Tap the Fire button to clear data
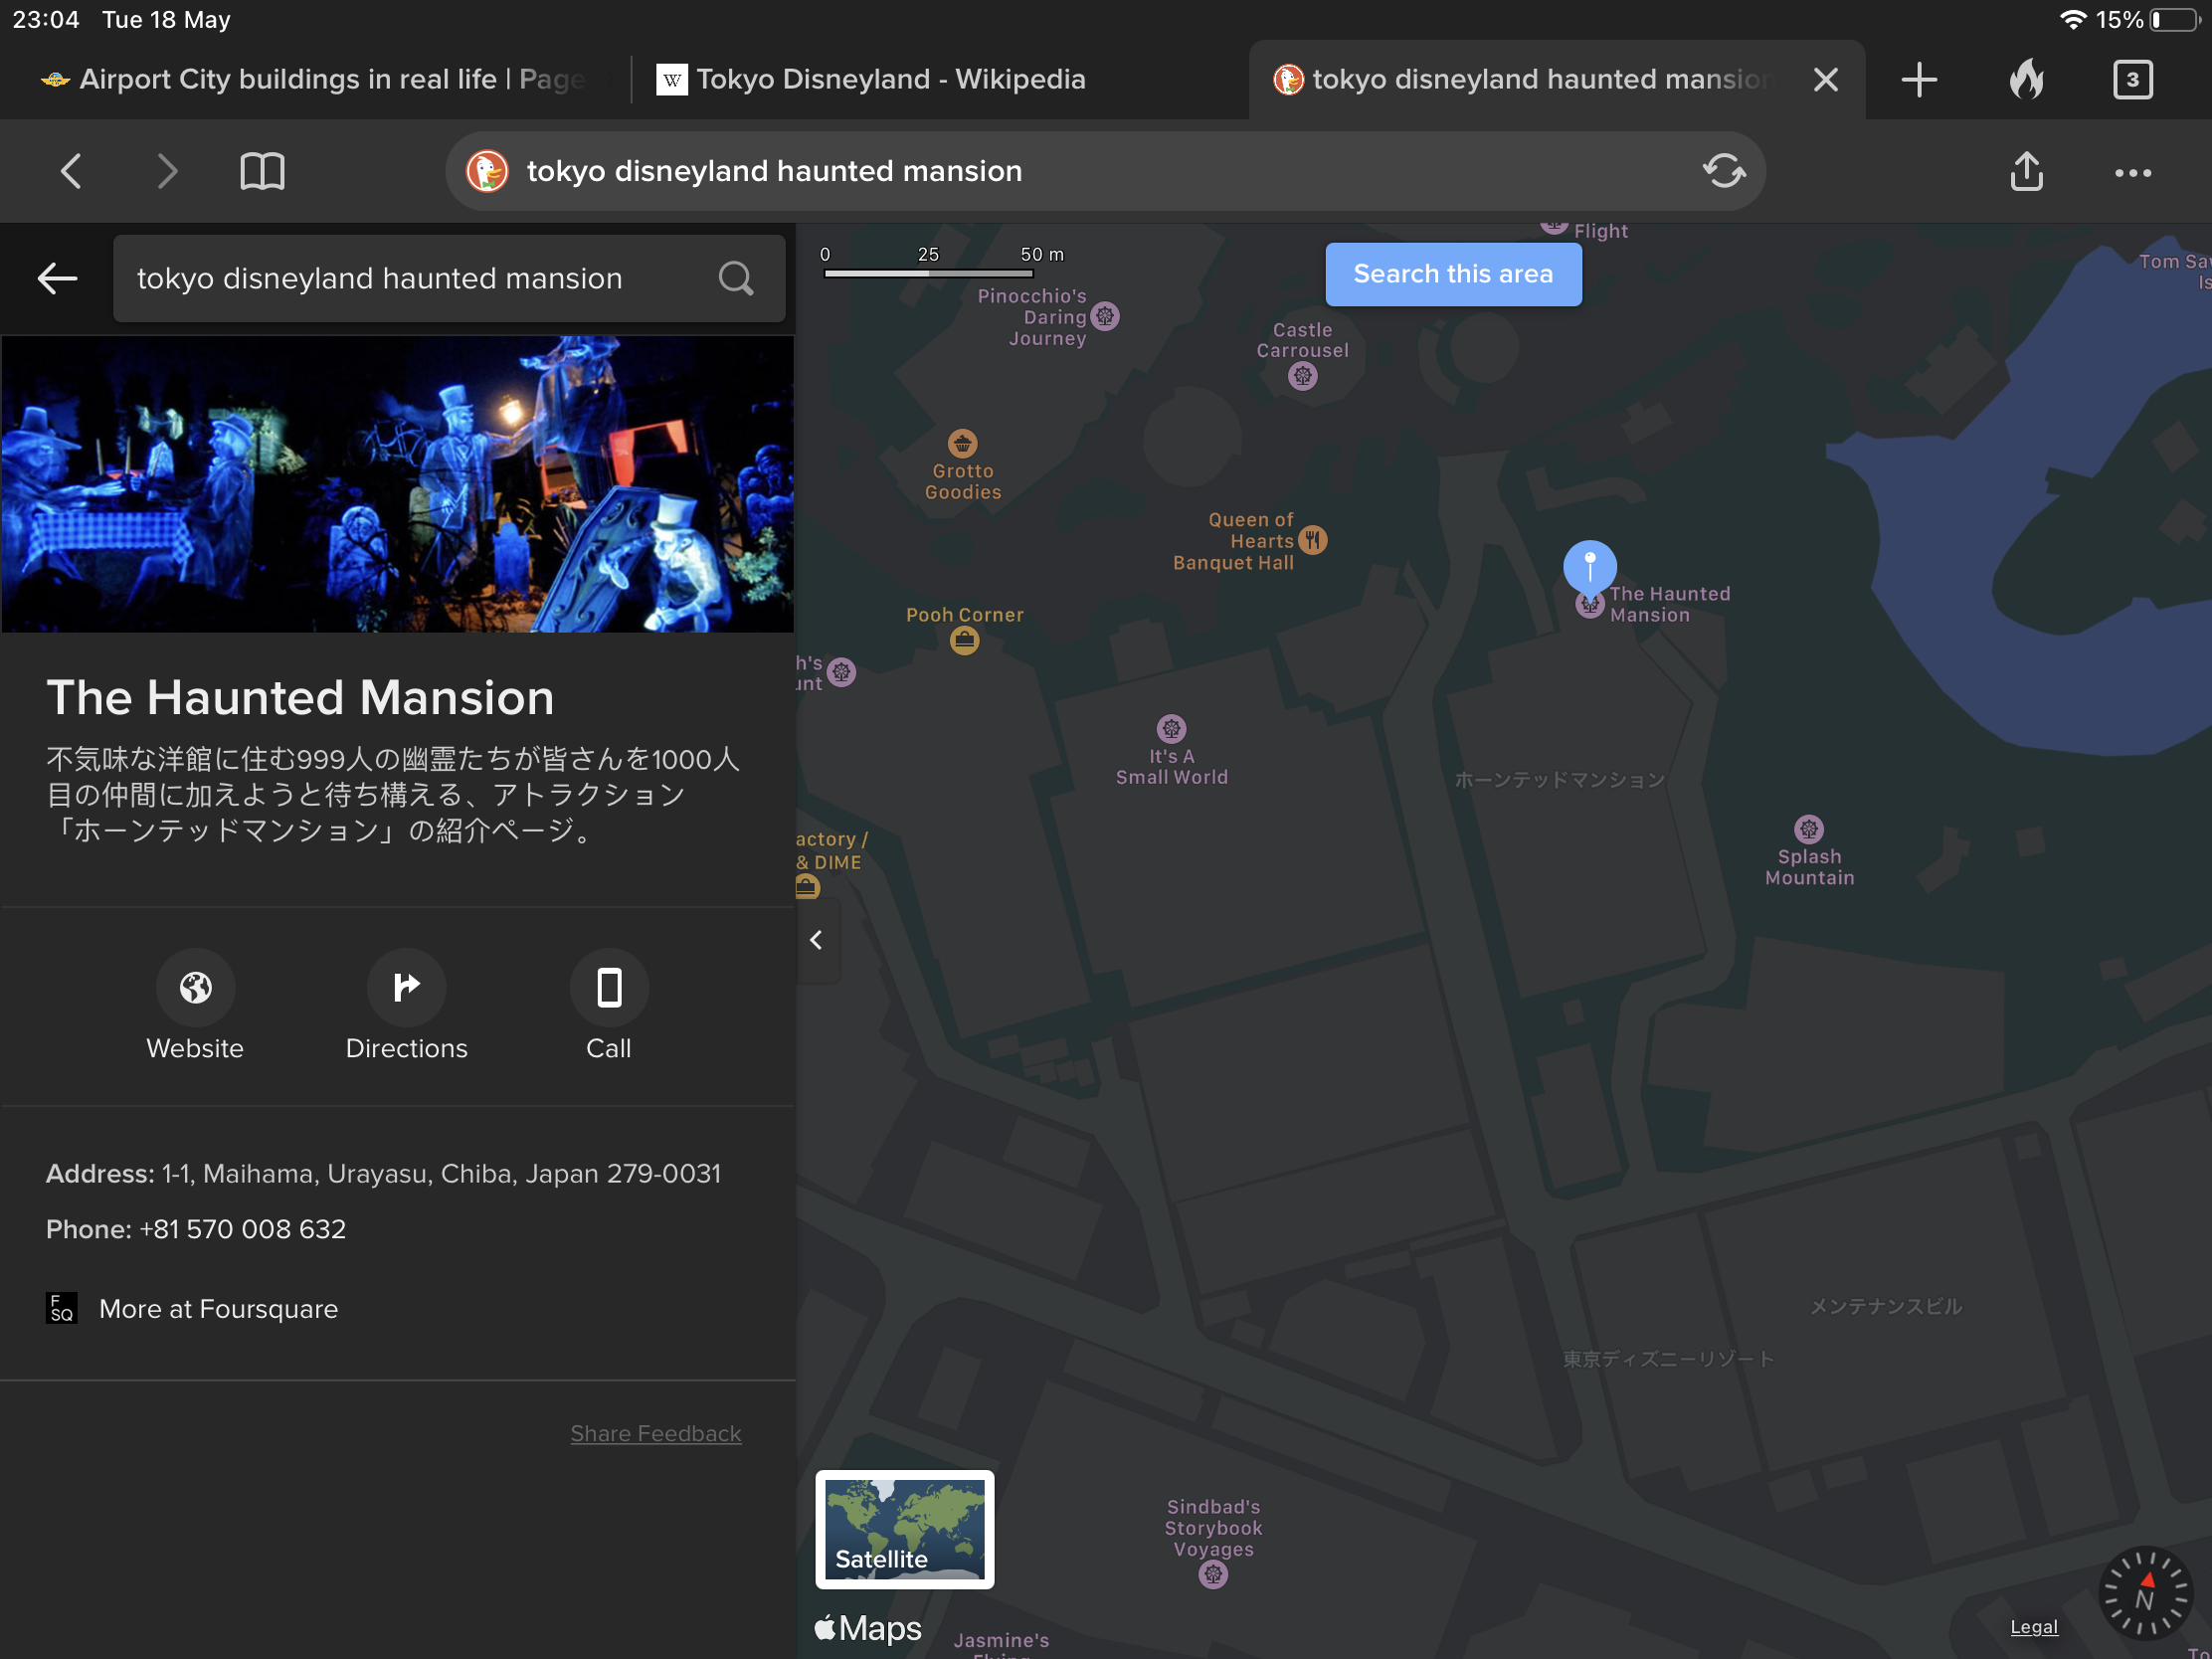2212x1659 pixels. click(2026, 78)
